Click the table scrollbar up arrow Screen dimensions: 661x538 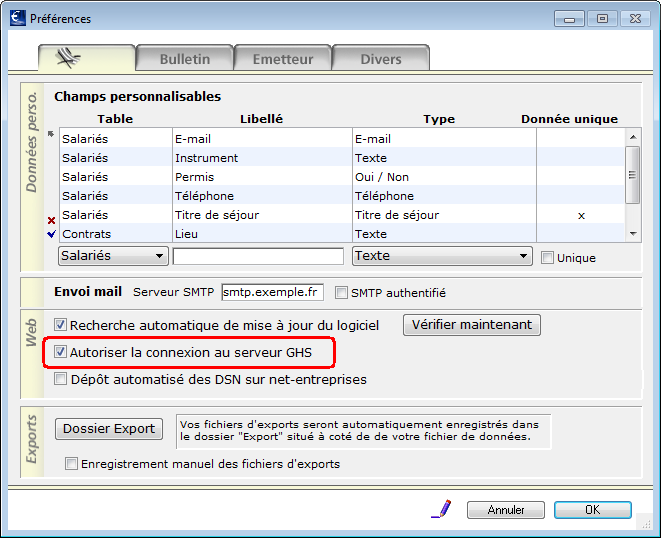point(633,137)
